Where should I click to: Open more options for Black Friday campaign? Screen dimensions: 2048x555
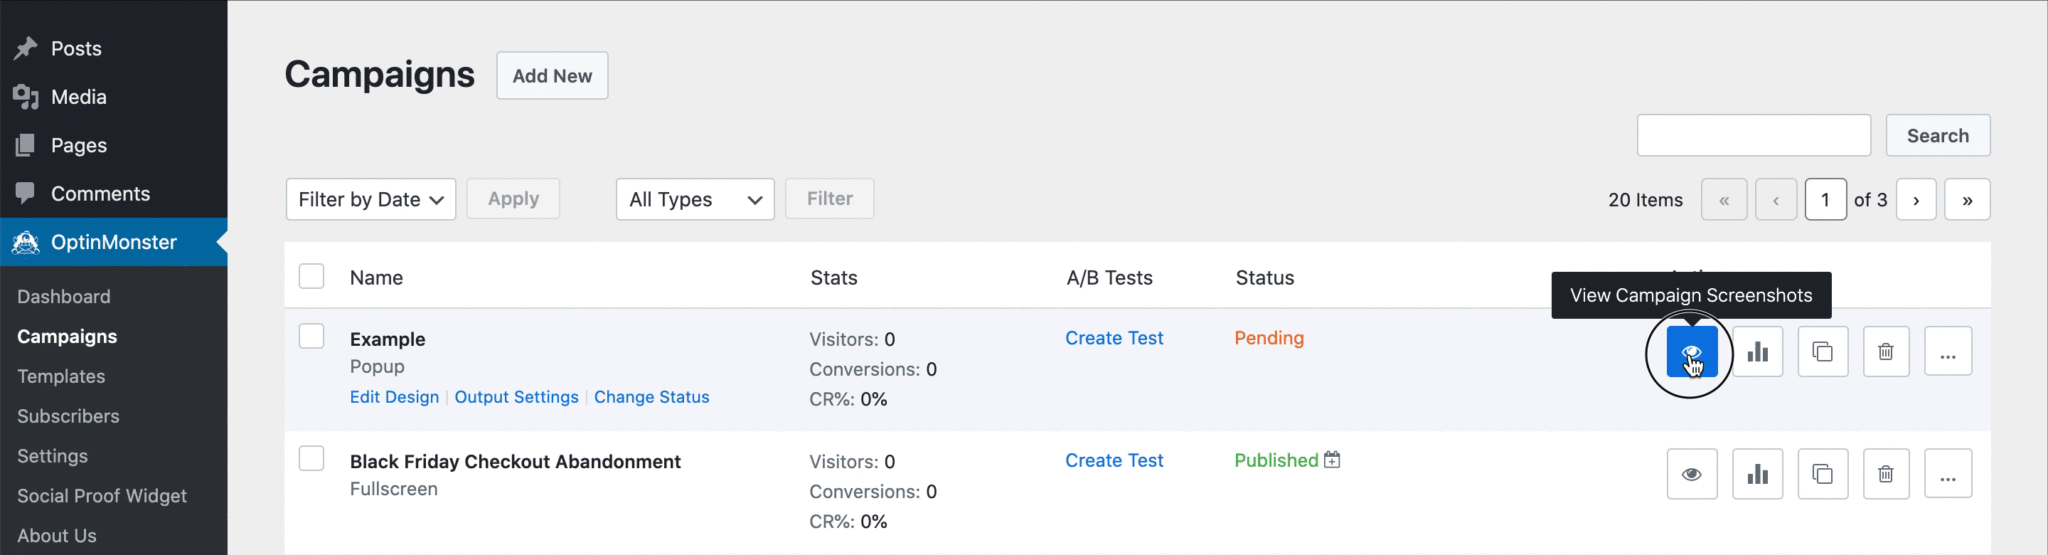(x=1948, y=474)
